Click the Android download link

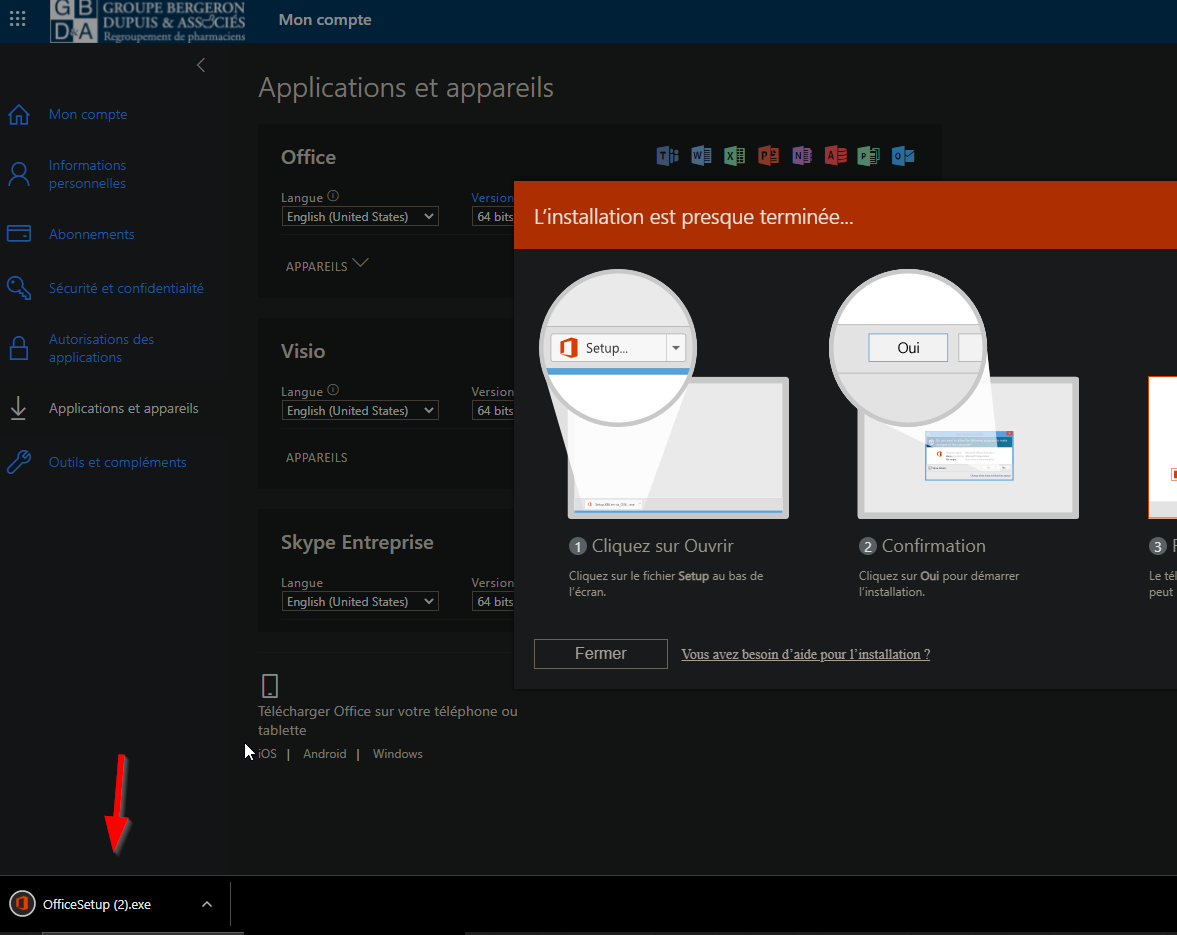point(325,753)
